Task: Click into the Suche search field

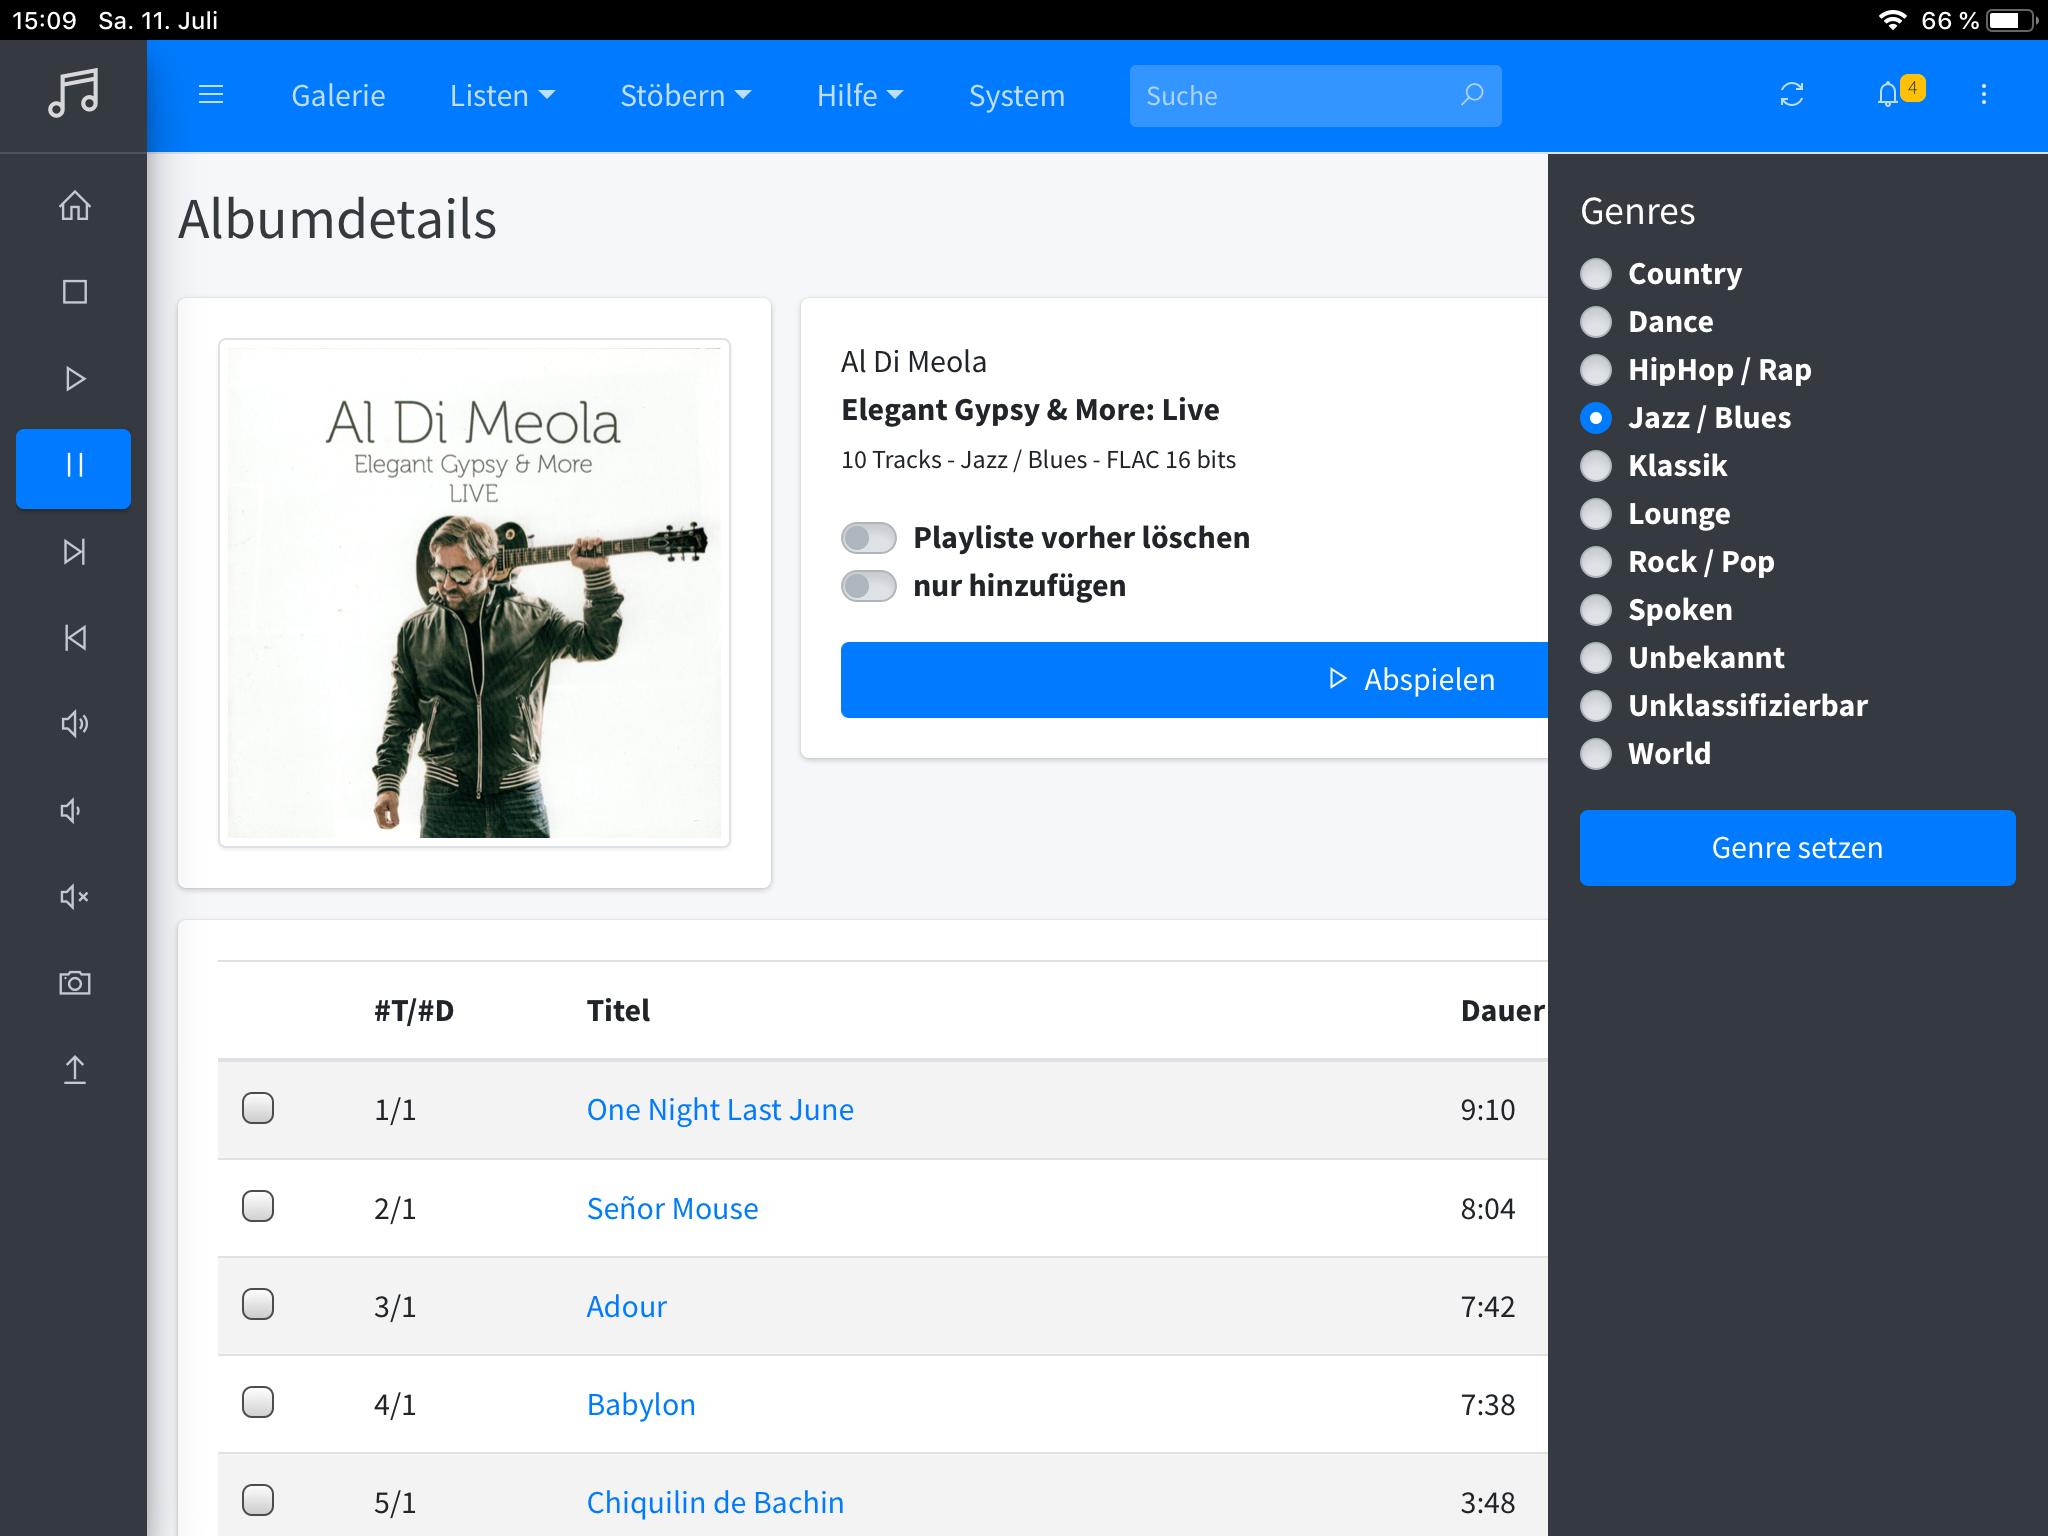Action: click(x=1295, y=96)
